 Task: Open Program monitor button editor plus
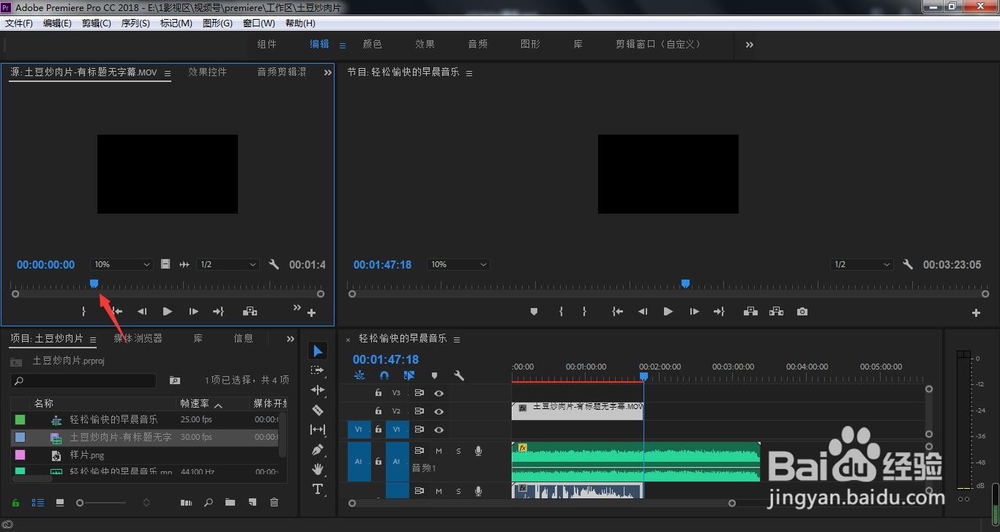pyautogui.click(x=976, y=313)
